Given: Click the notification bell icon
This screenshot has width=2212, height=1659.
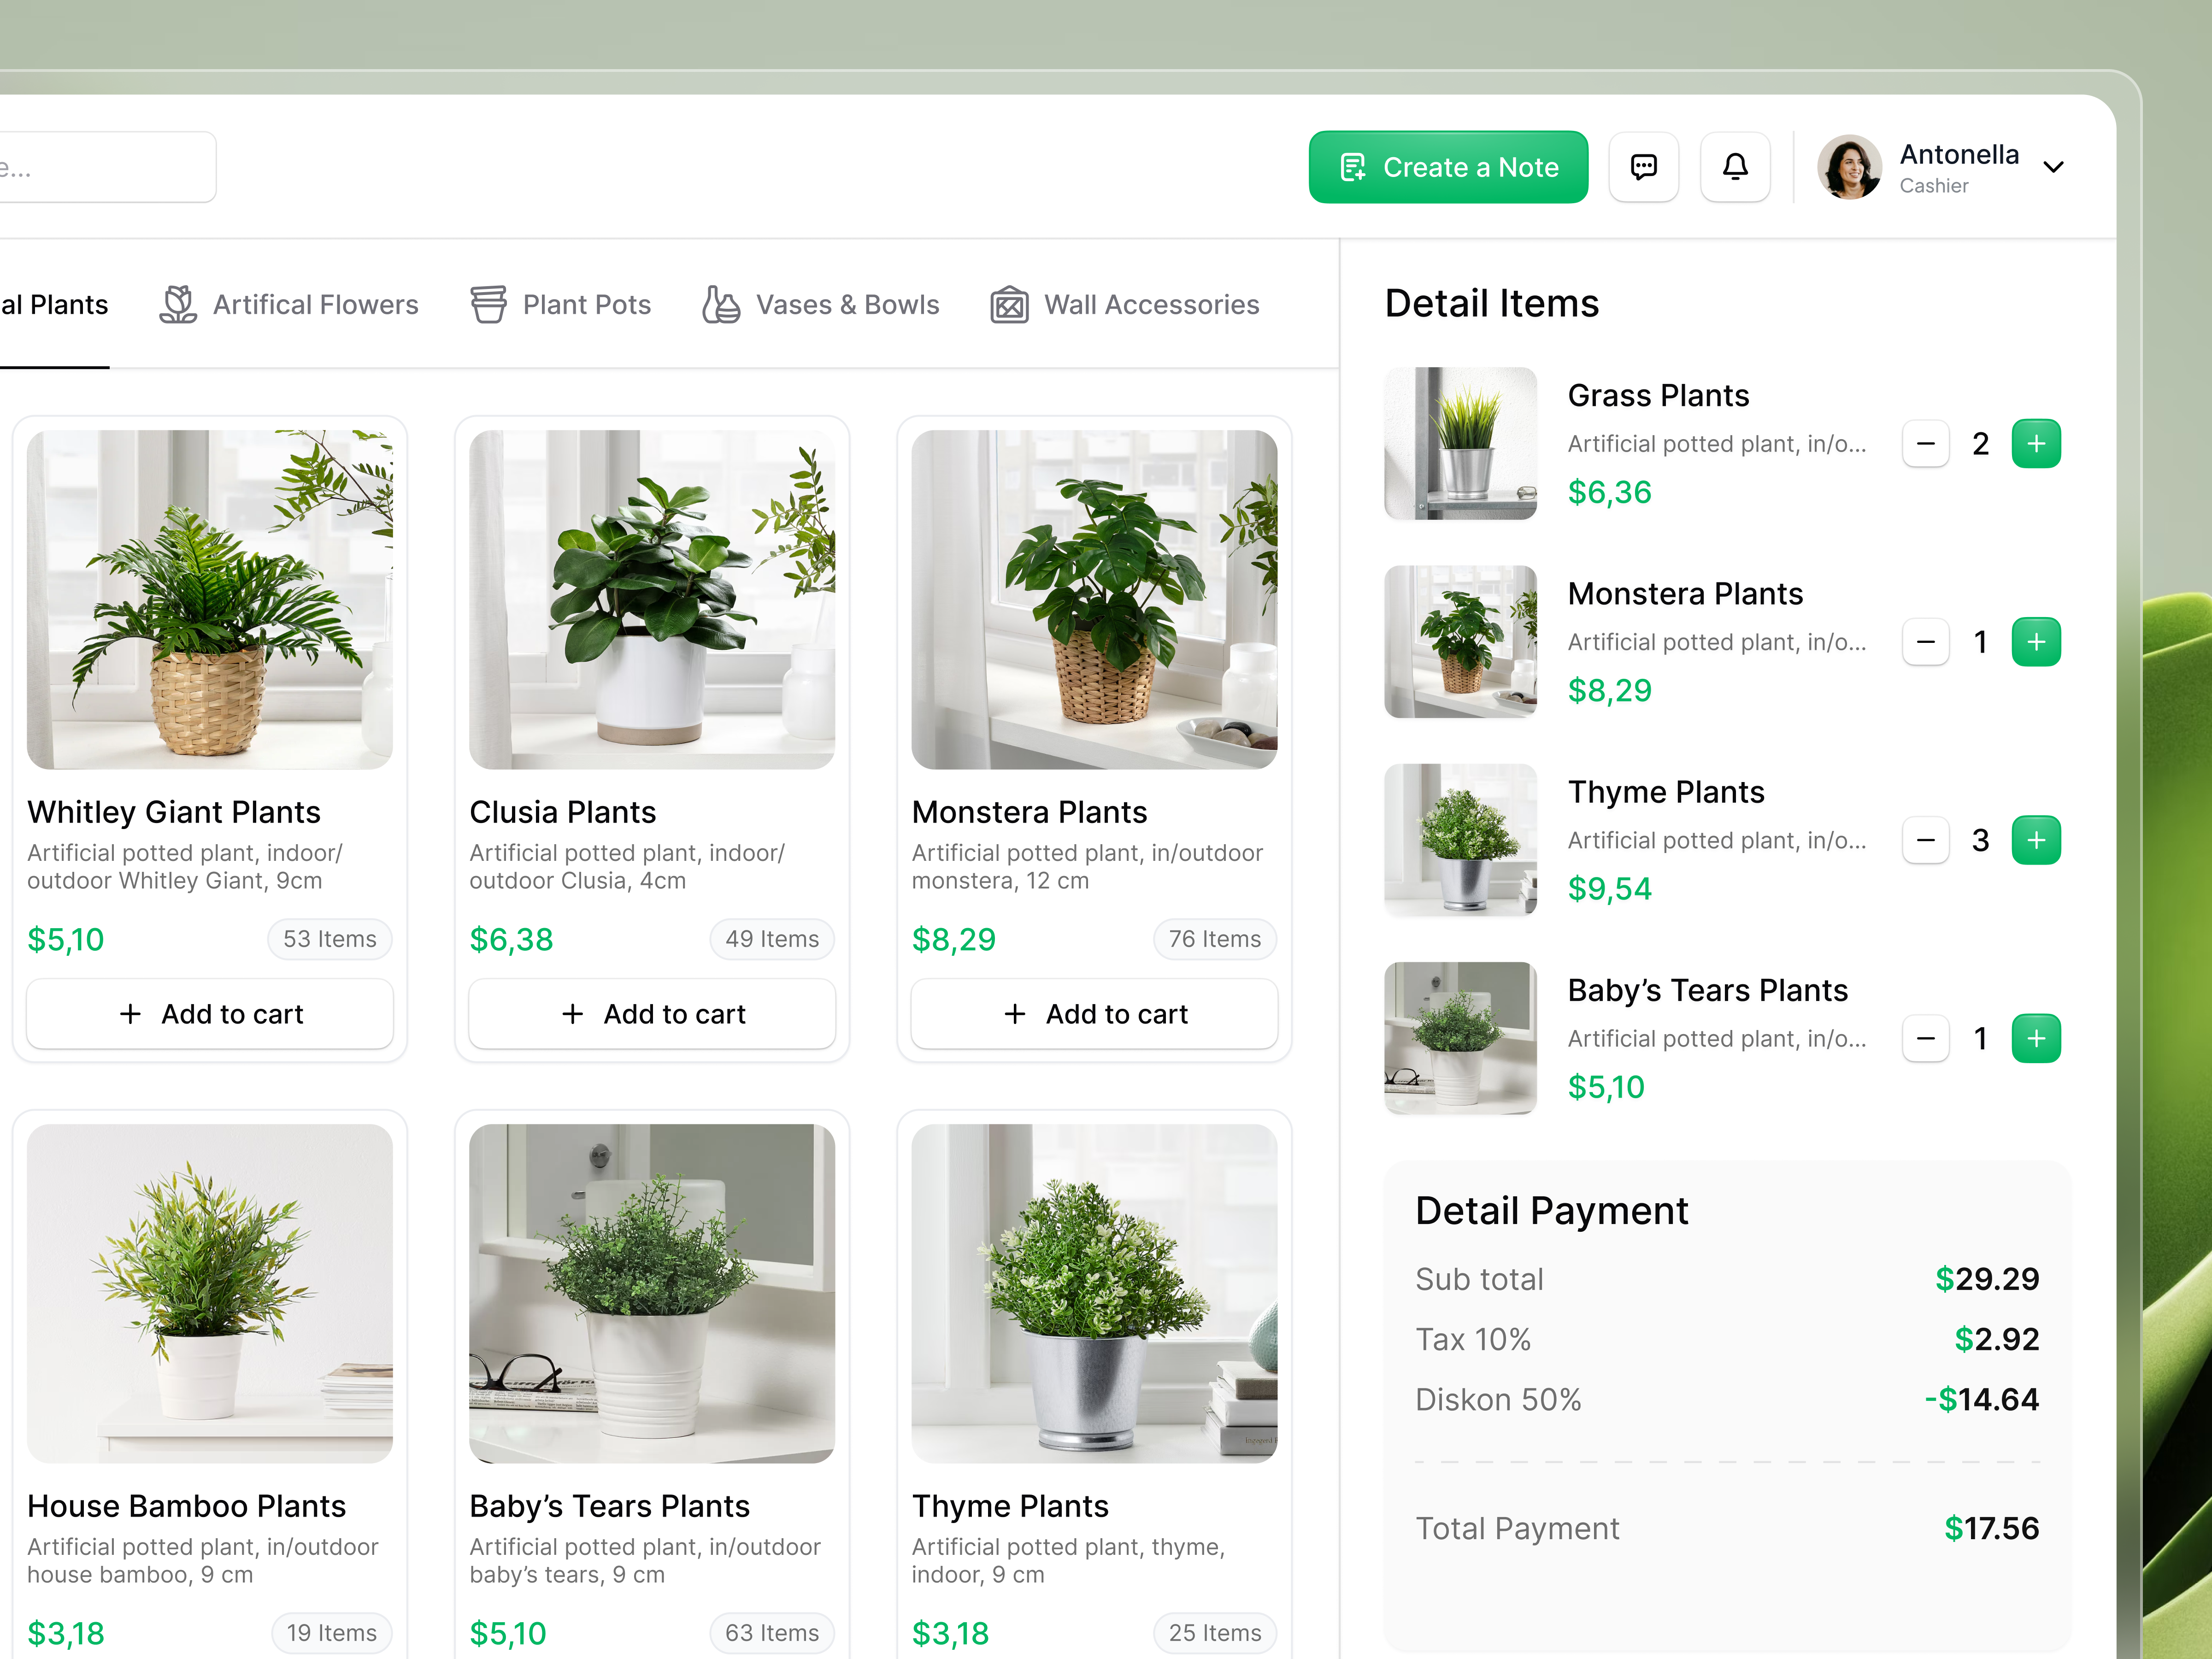Looking at the screenshot, I should pyautogui.click(x=1735, y=166).
